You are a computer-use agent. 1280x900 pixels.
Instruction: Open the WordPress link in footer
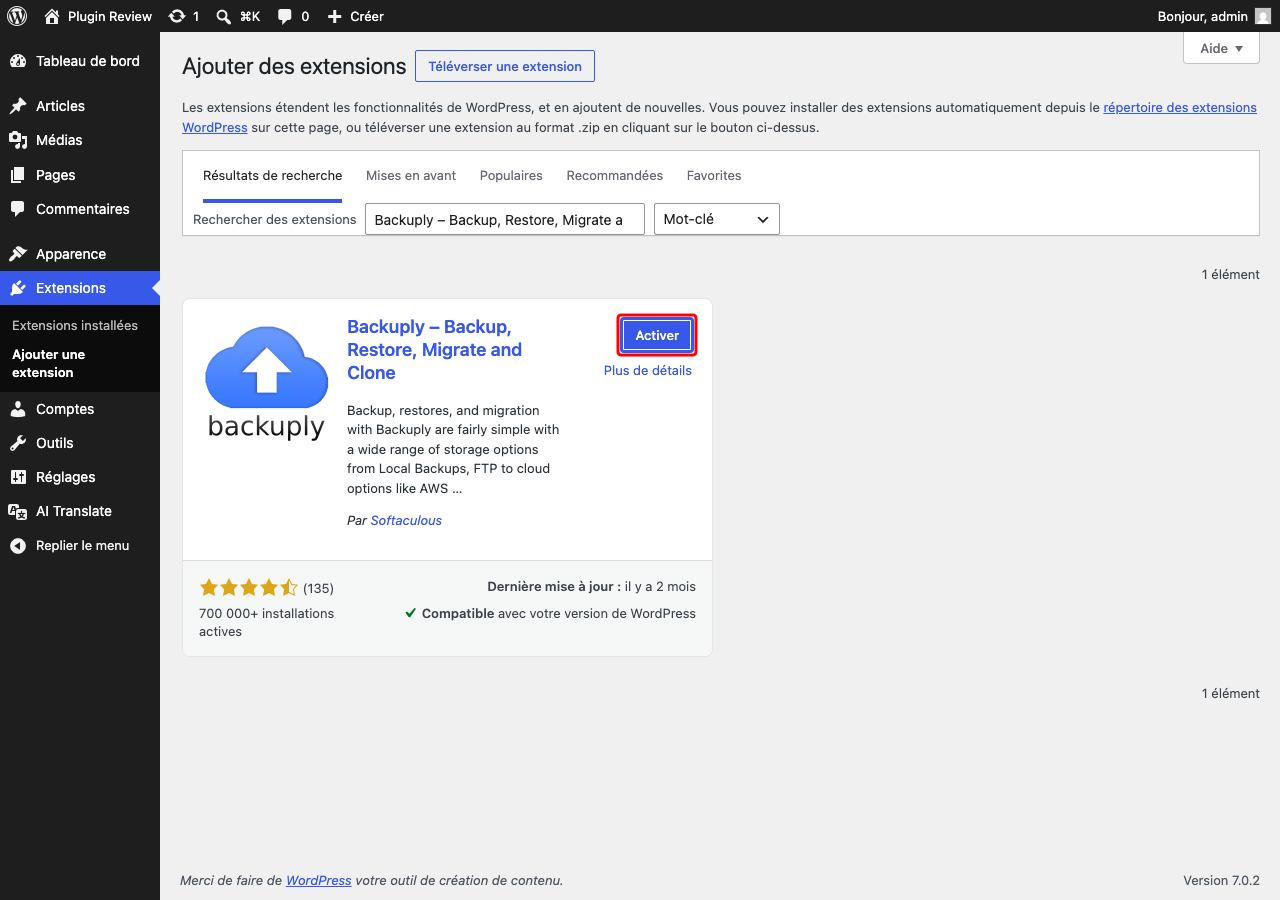tap(319, 880)
